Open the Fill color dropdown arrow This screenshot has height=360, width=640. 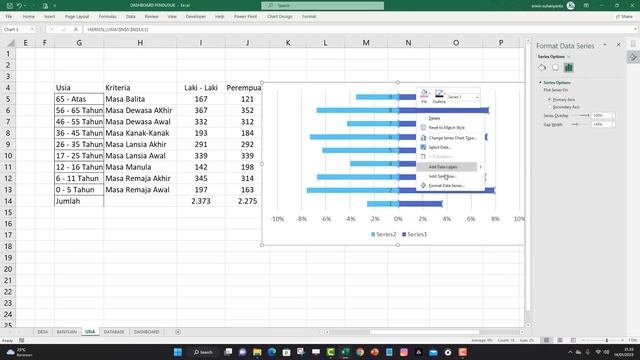[429, 93]
